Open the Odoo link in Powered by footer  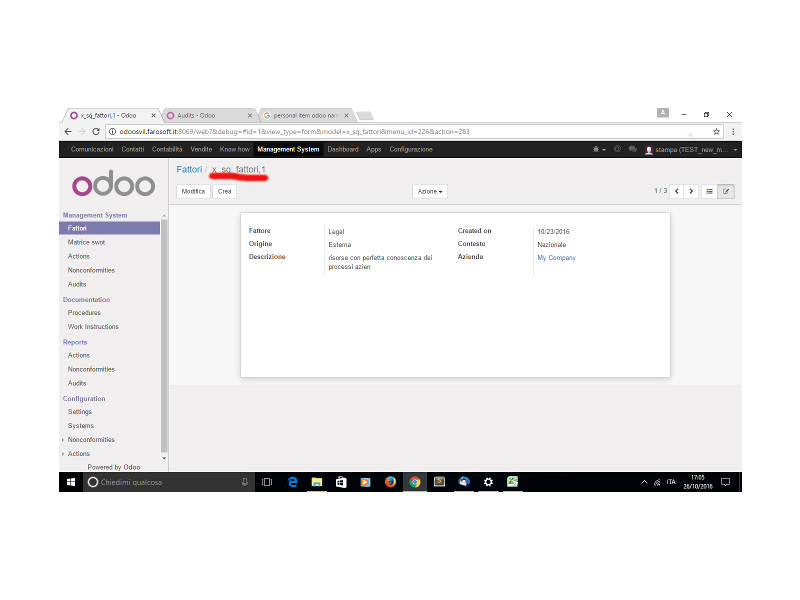tap(132, 467)
